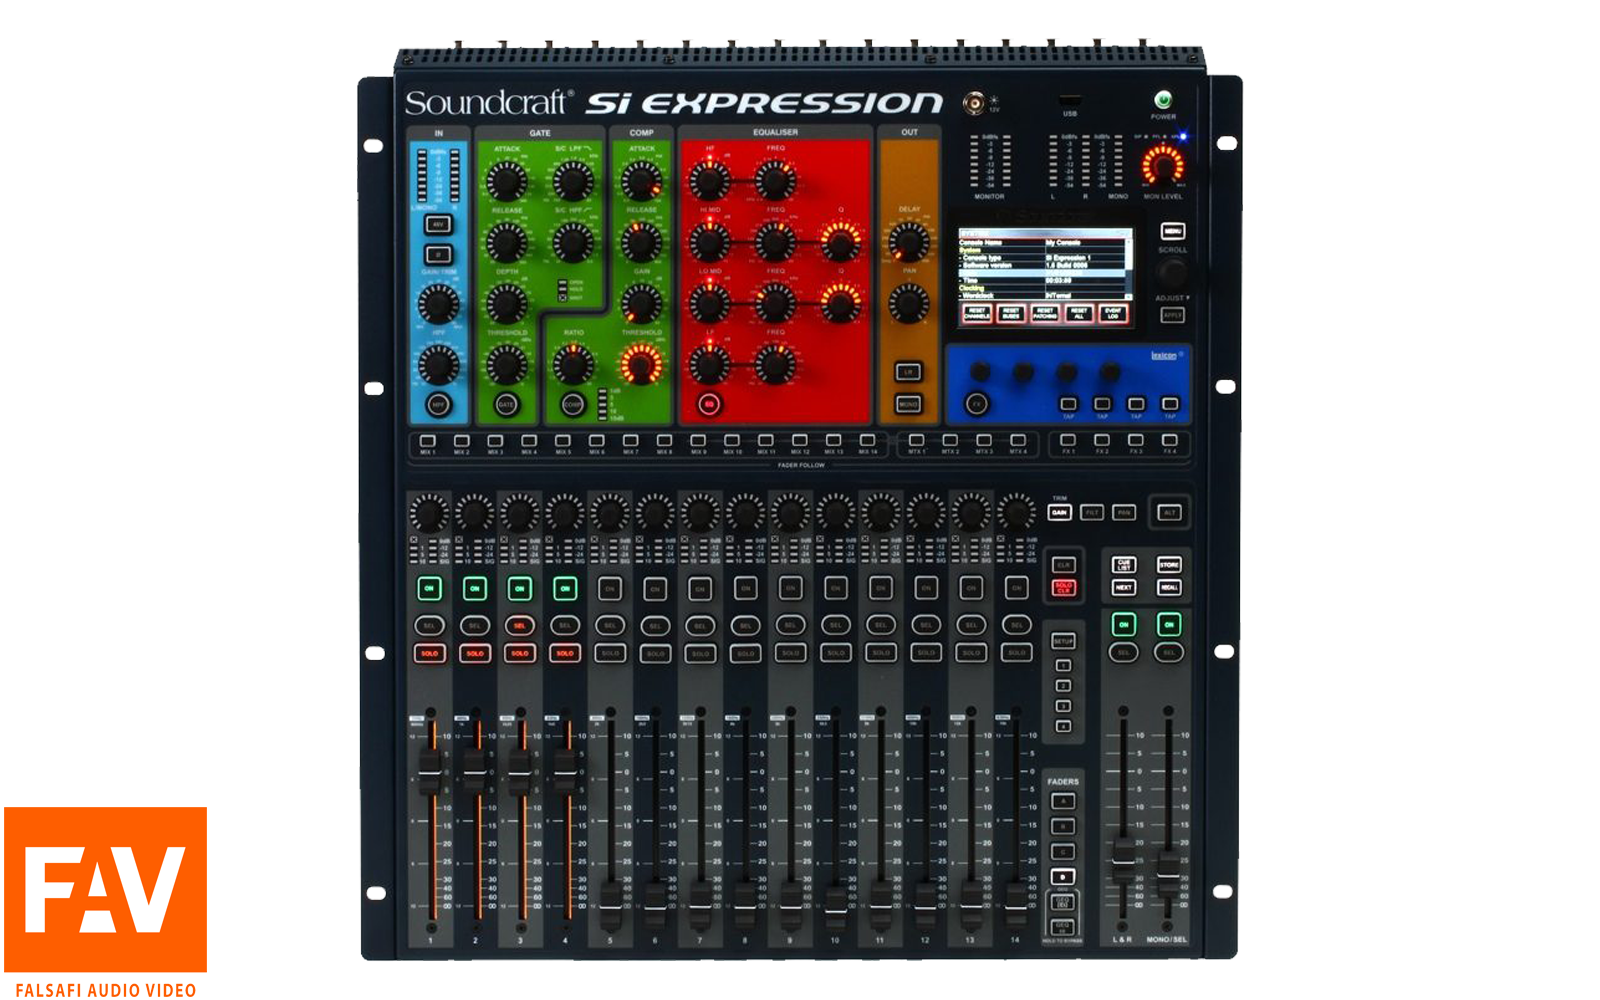The width and height of the screenshot is (1600, 1000).
Task: Select GAIN encoder mode under TRIM
Action: 1059,512
